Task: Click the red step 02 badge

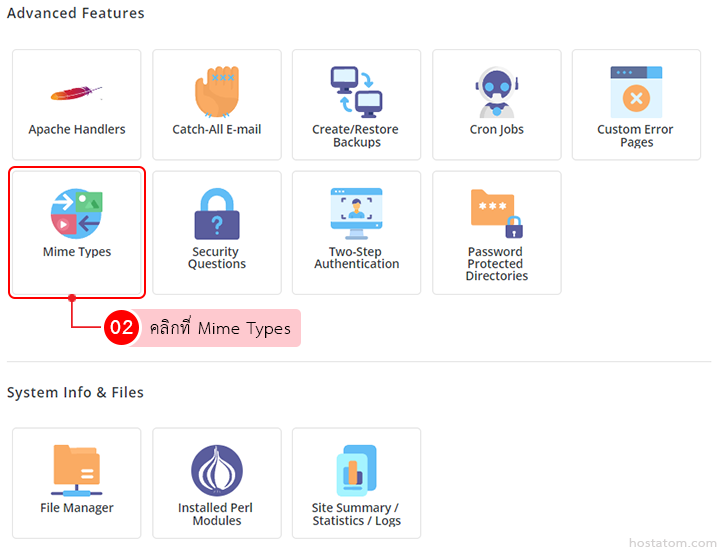Action: pos(121,328)
